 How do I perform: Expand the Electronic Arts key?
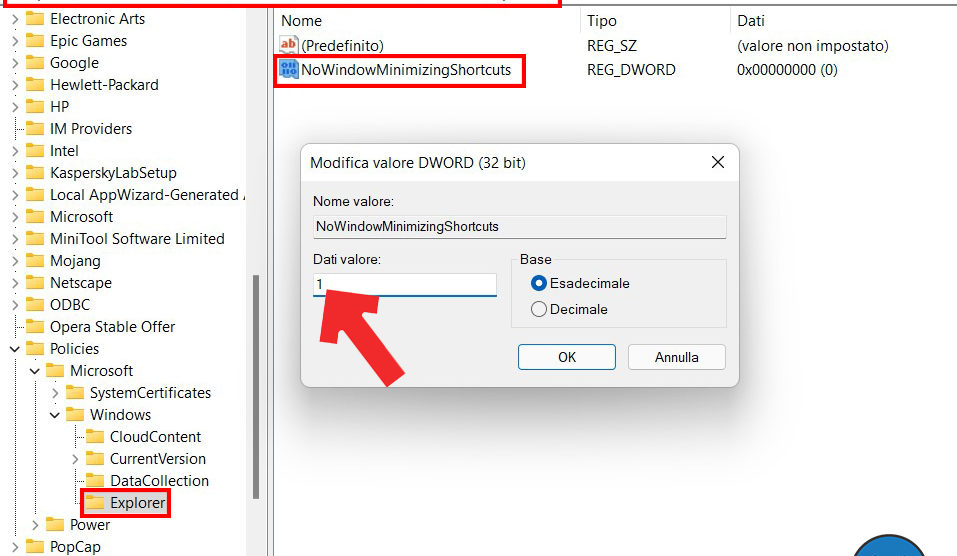15,20
